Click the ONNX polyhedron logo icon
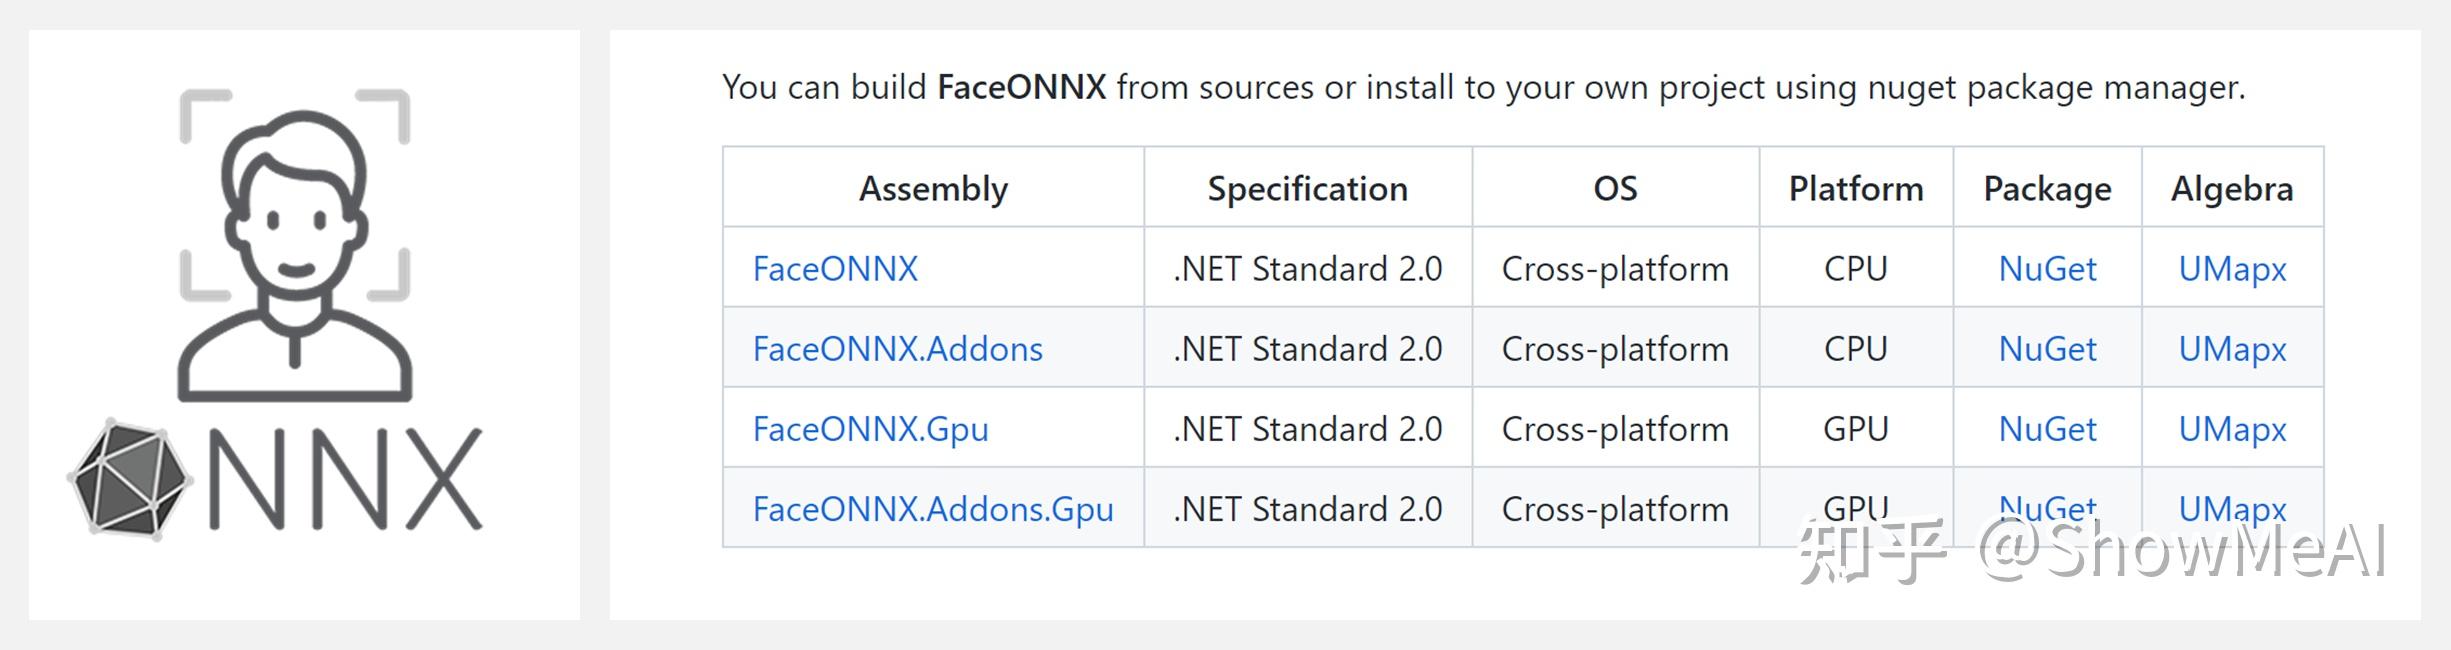 [x=129, y=479]
